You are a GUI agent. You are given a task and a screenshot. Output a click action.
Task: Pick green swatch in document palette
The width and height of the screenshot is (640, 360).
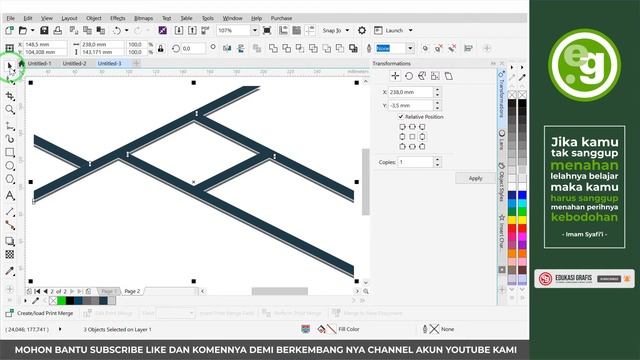pyautogui.click(x=61, y=301)
